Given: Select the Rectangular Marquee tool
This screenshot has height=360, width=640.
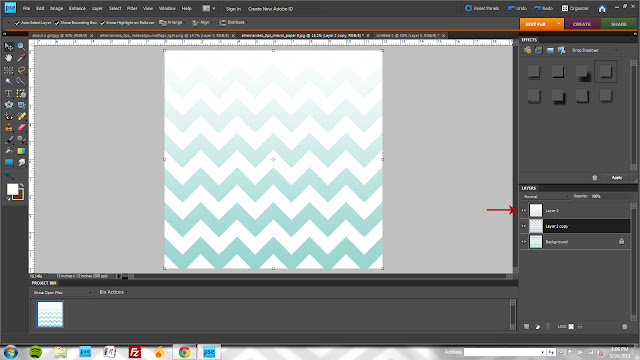Looking at the screenshot, I should click(x=9, y=70).
